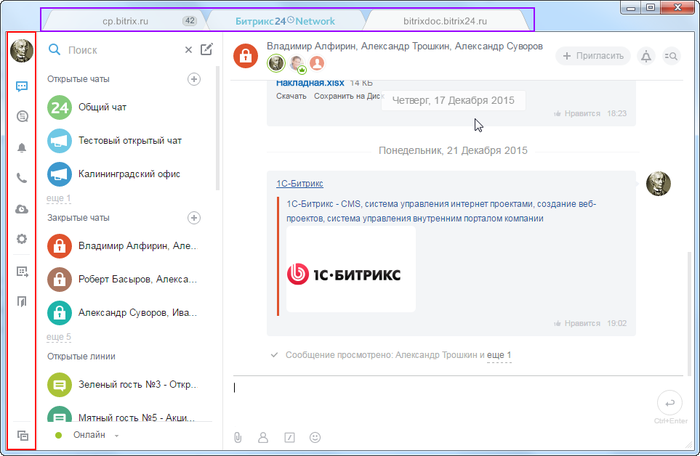Expand 'еще 1' viewers of the message
Viewport: 700px width, 456px height.
tap(499, 356)
